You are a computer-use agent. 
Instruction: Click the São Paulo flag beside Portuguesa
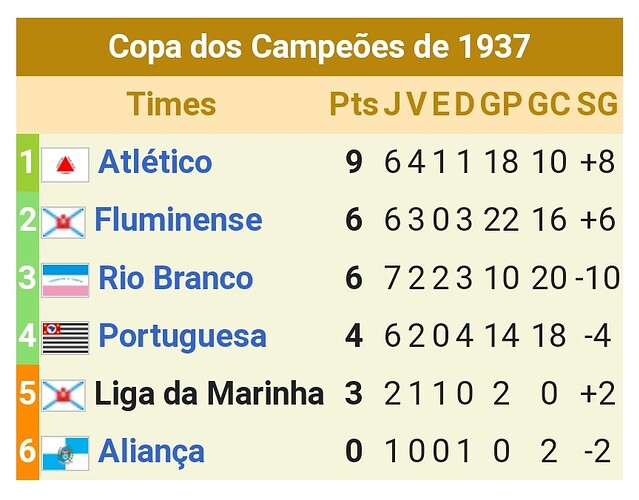click(x=65, y=338)
